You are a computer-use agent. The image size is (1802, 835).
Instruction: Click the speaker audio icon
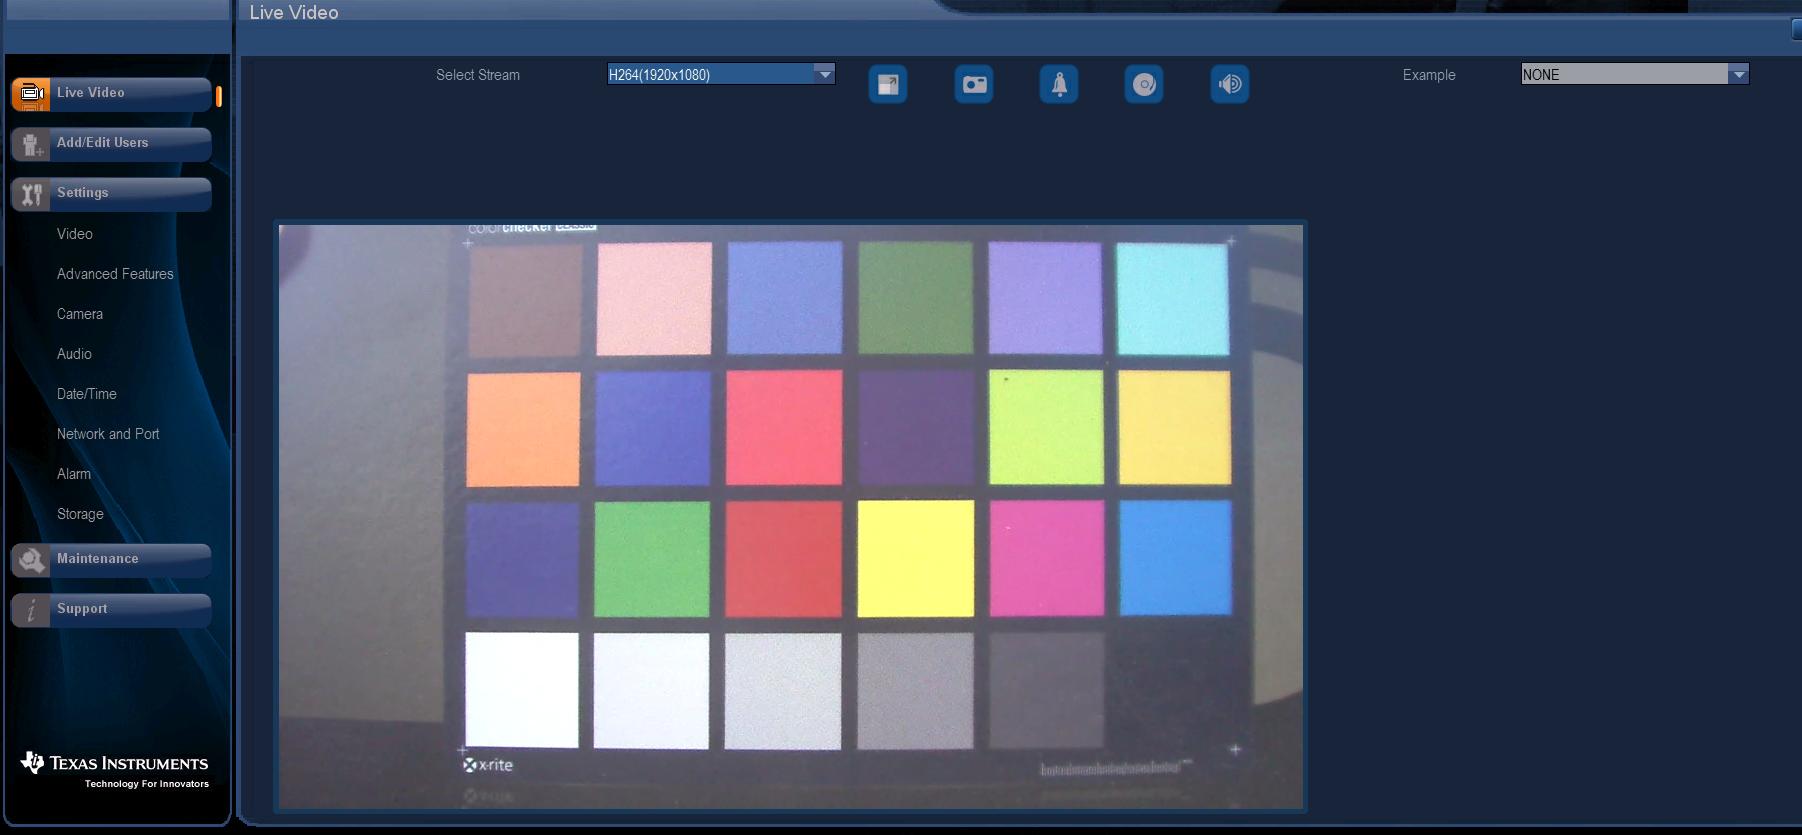(1230, 84)
